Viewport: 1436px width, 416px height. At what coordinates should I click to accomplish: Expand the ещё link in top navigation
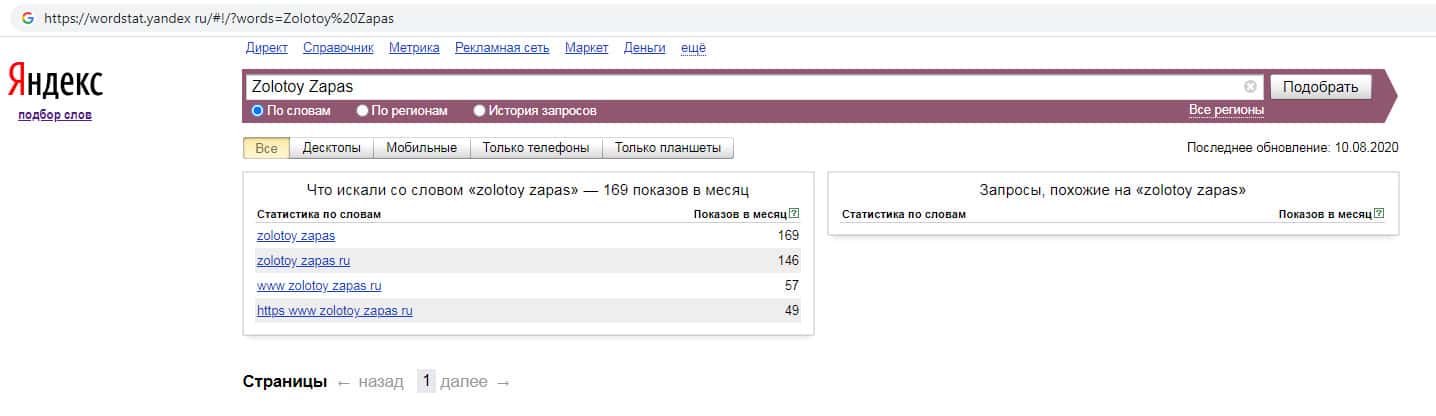(693, 48)
